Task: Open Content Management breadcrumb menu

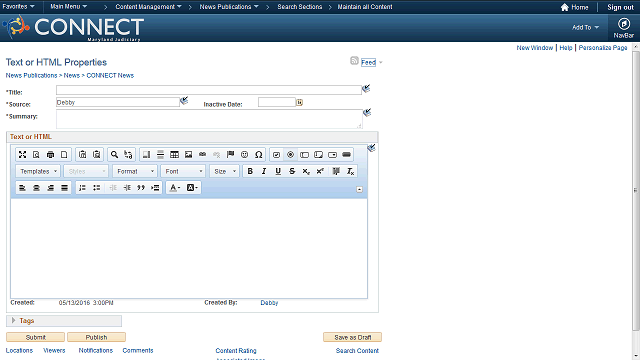Action: point(148,7)
